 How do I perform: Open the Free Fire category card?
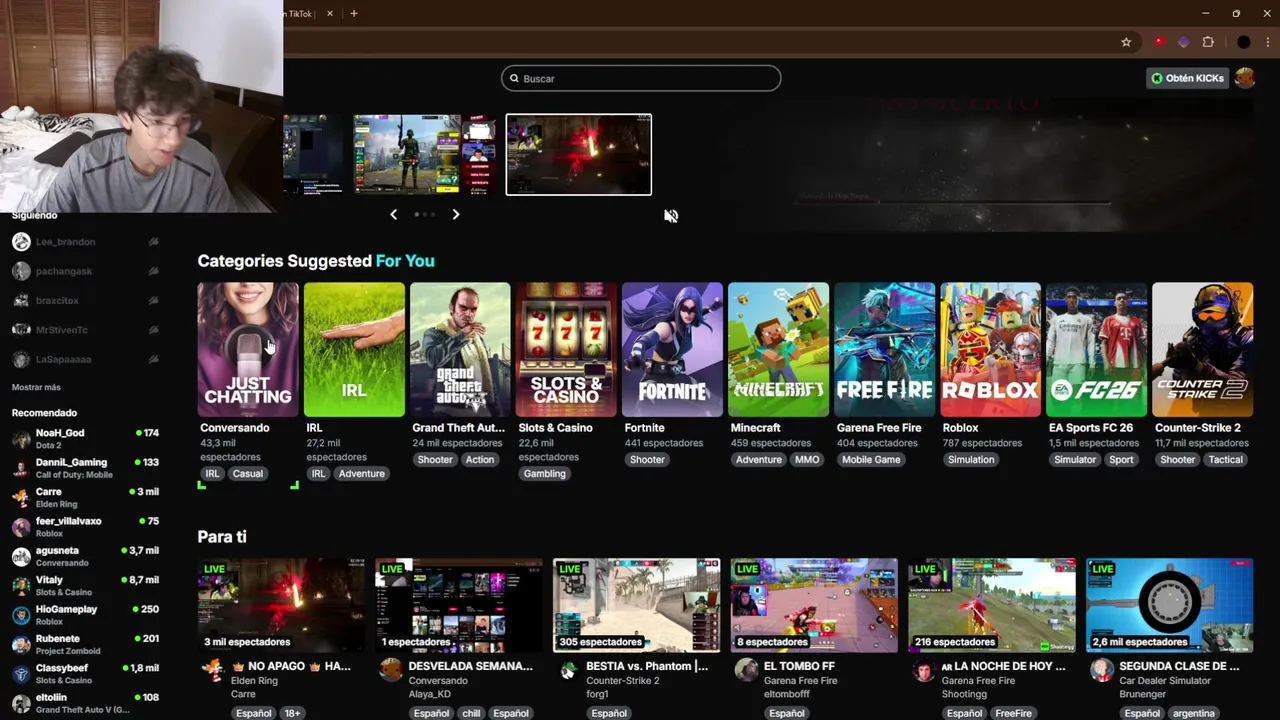coord(884,349)
